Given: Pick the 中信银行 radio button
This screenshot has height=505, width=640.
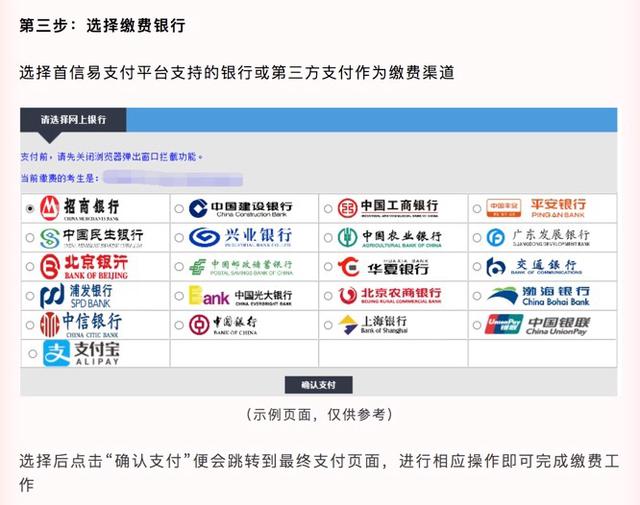Looking at the screenshot, I should click(x=29, y=325).
